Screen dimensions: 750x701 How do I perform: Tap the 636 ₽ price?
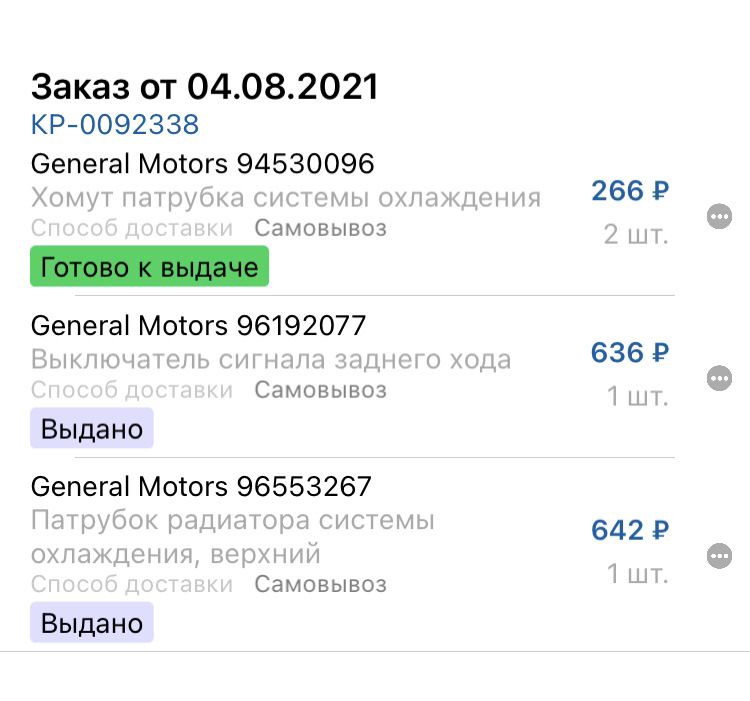(630, 353)
